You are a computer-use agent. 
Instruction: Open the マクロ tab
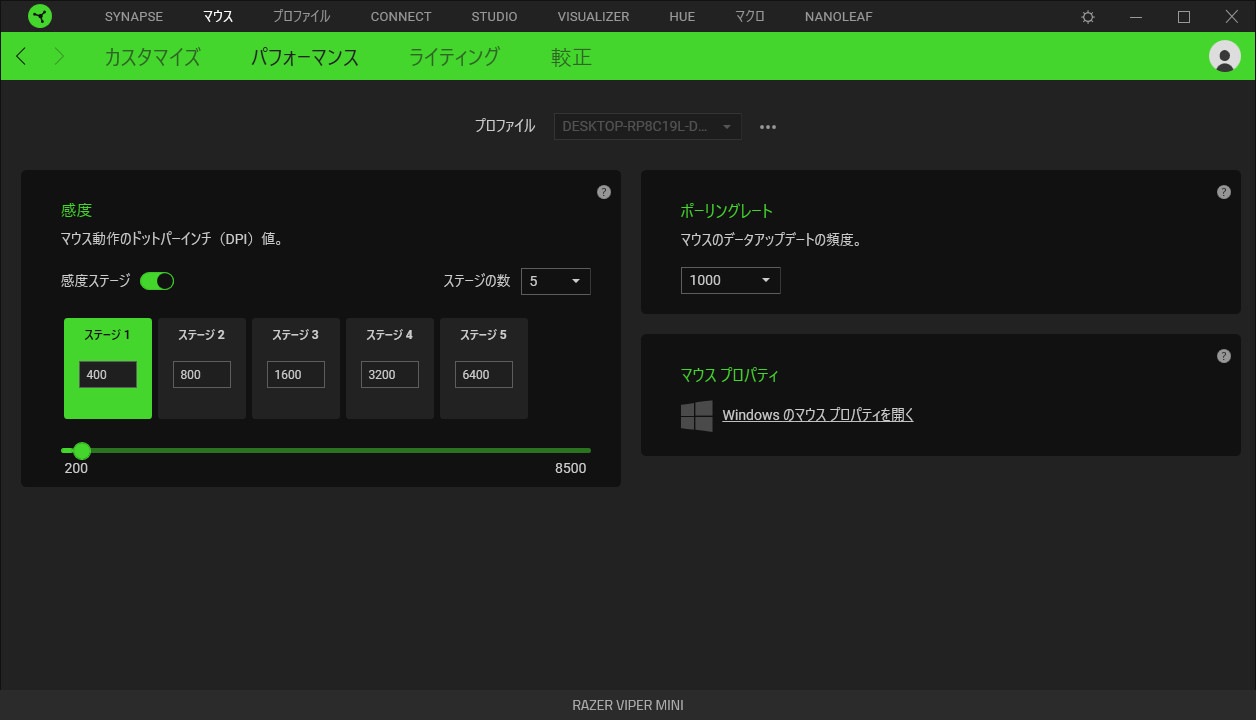[750, 17]
